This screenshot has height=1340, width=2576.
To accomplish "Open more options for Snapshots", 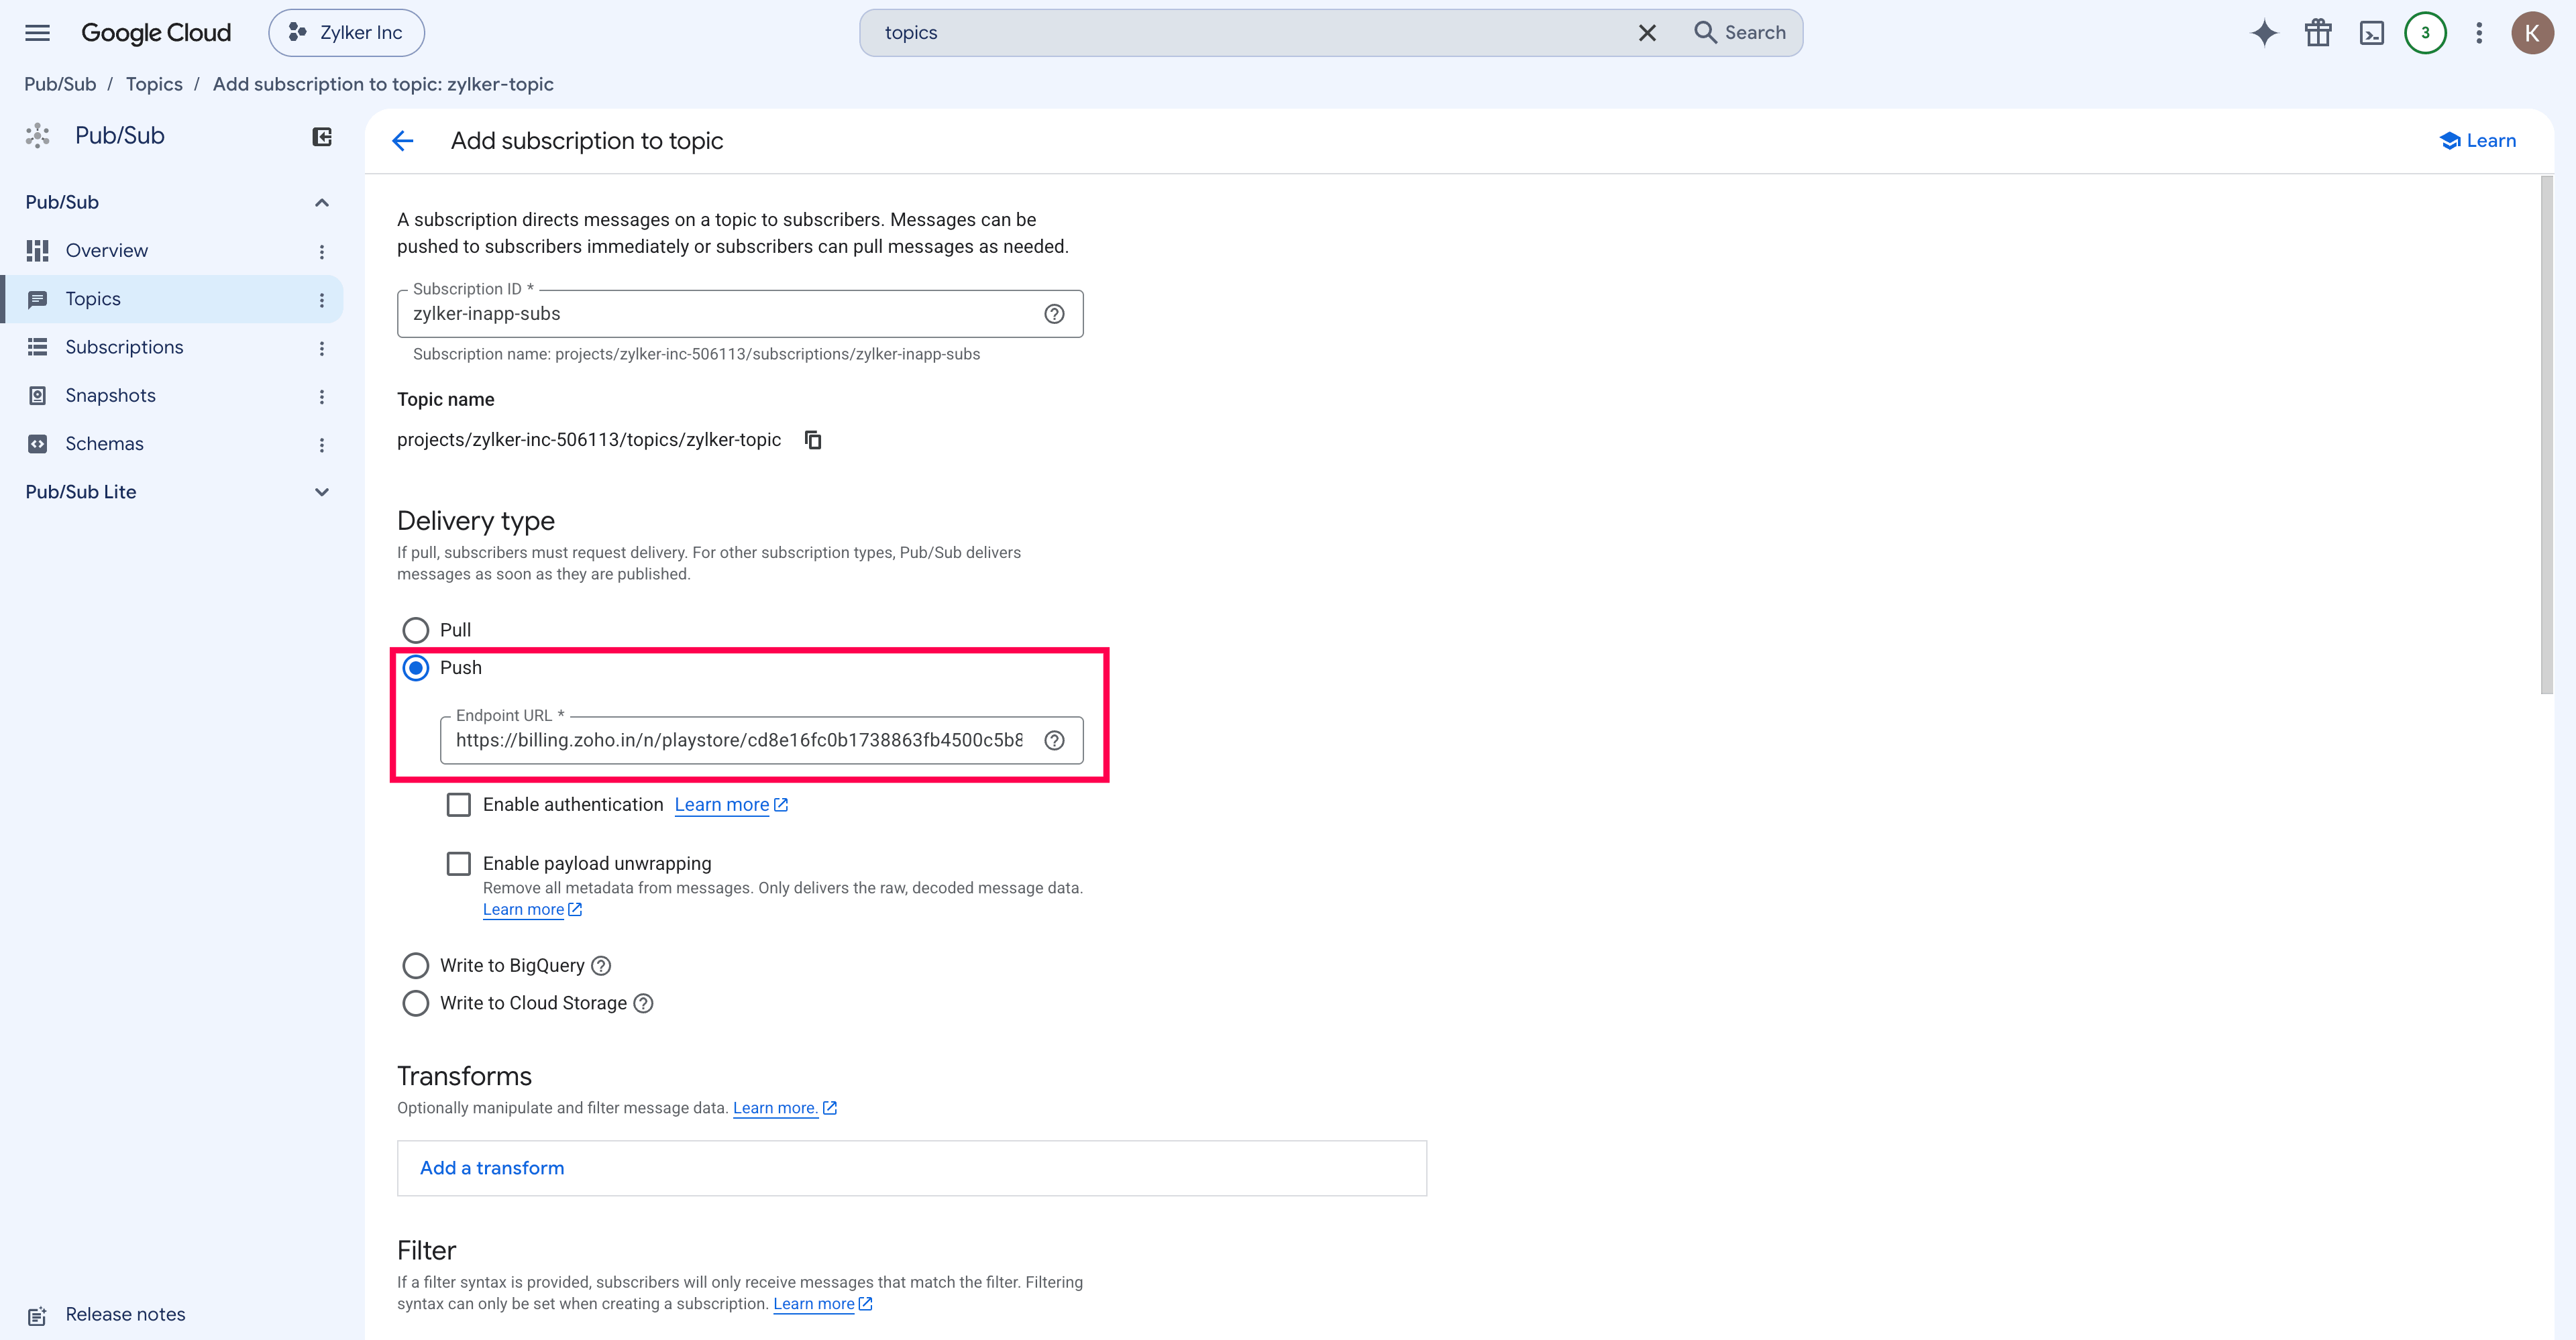I will click(x=322, y=397).
